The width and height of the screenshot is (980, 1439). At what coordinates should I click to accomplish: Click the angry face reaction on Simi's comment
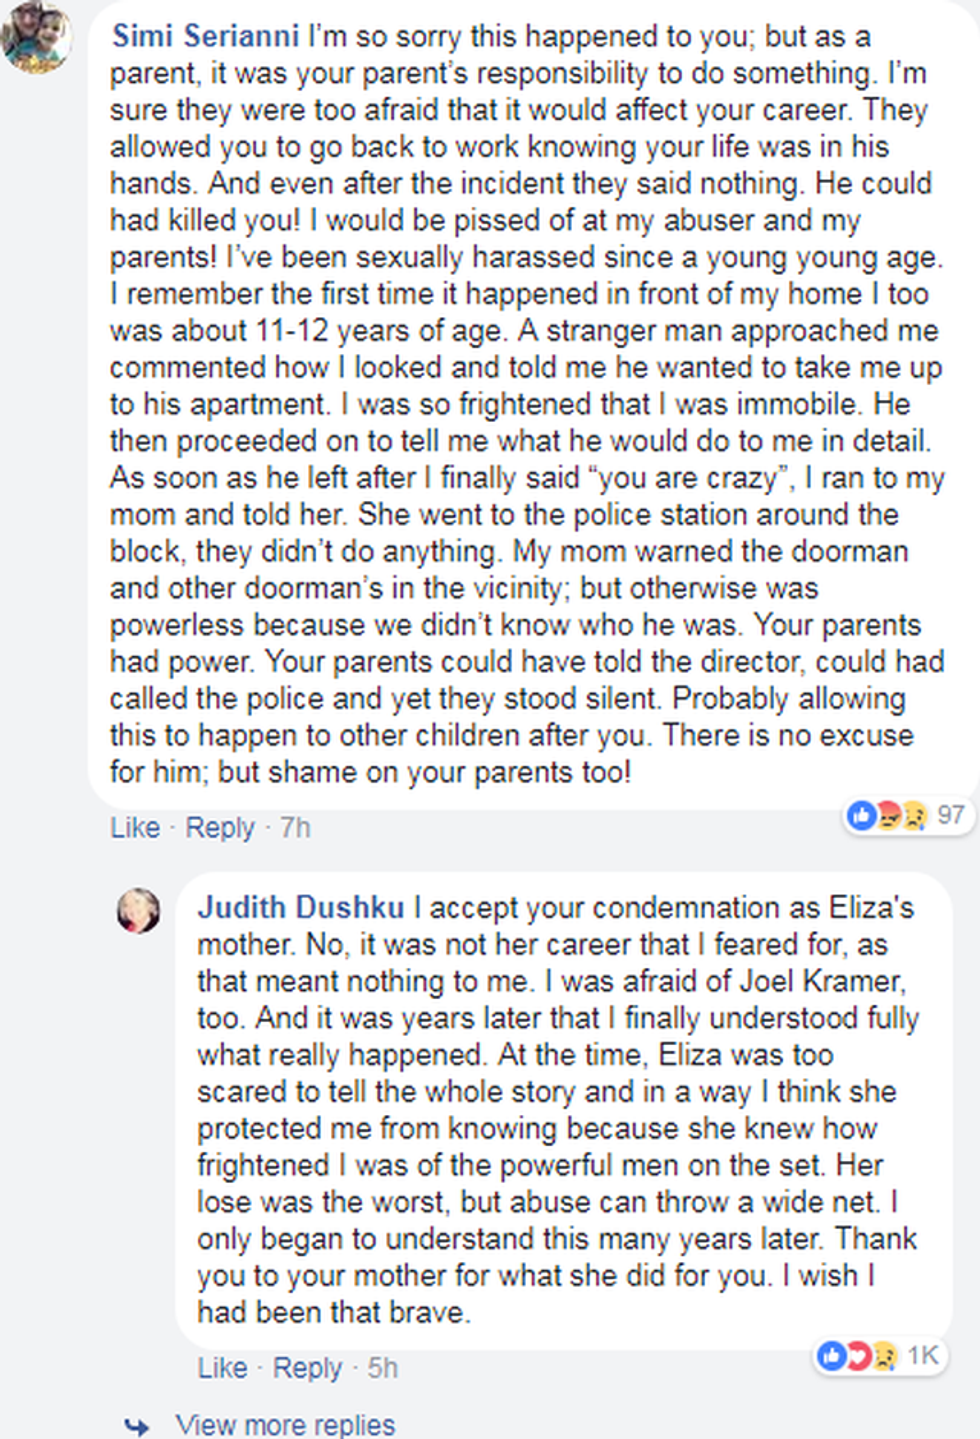tap(888, 816)
